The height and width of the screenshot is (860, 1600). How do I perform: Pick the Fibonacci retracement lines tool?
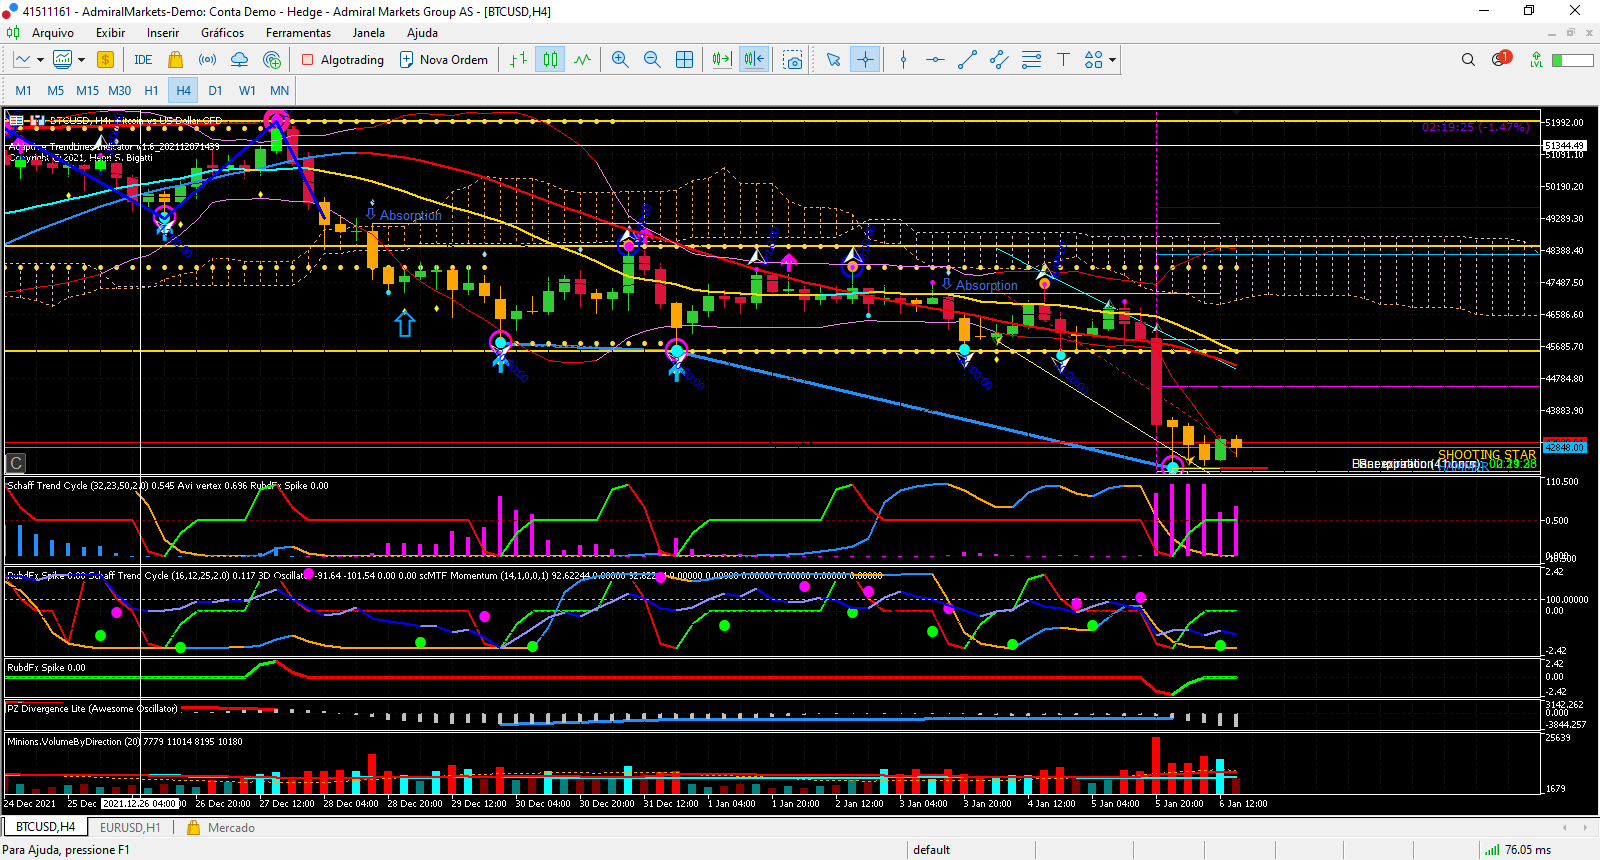[x=1031, y=60]
